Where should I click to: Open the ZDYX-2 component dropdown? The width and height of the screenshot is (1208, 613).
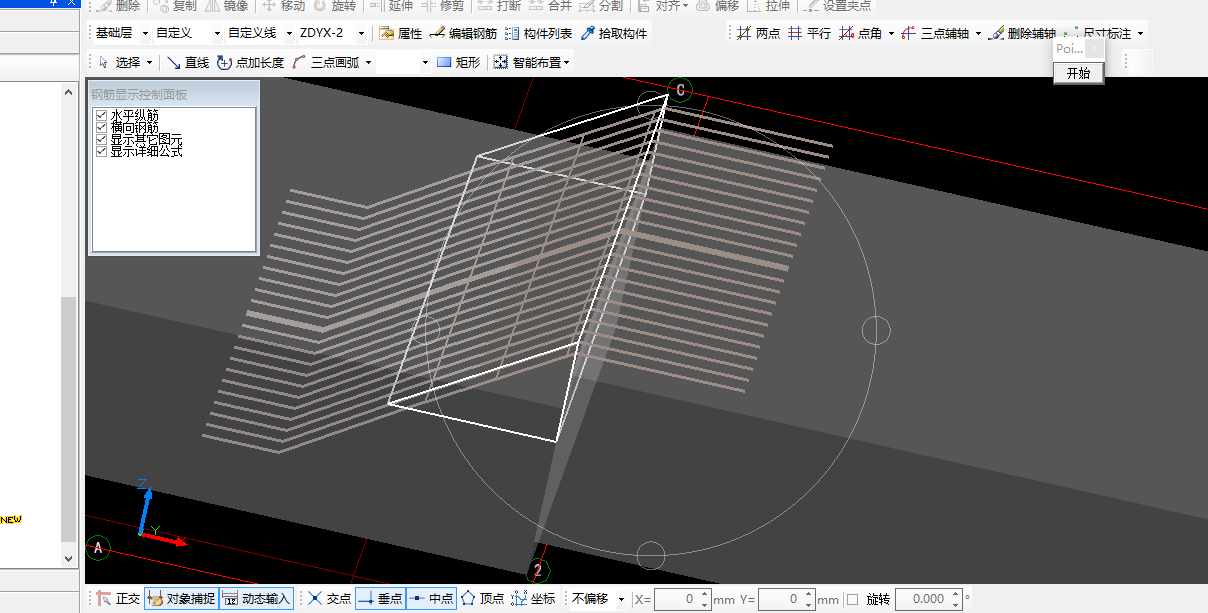(x=361, y=33)
